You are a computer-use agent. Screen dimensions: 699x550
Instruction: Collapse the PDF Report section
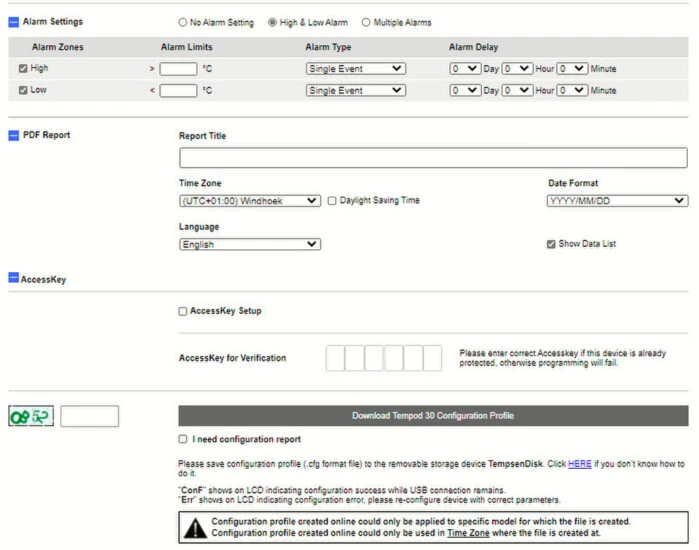pos(14,135)
